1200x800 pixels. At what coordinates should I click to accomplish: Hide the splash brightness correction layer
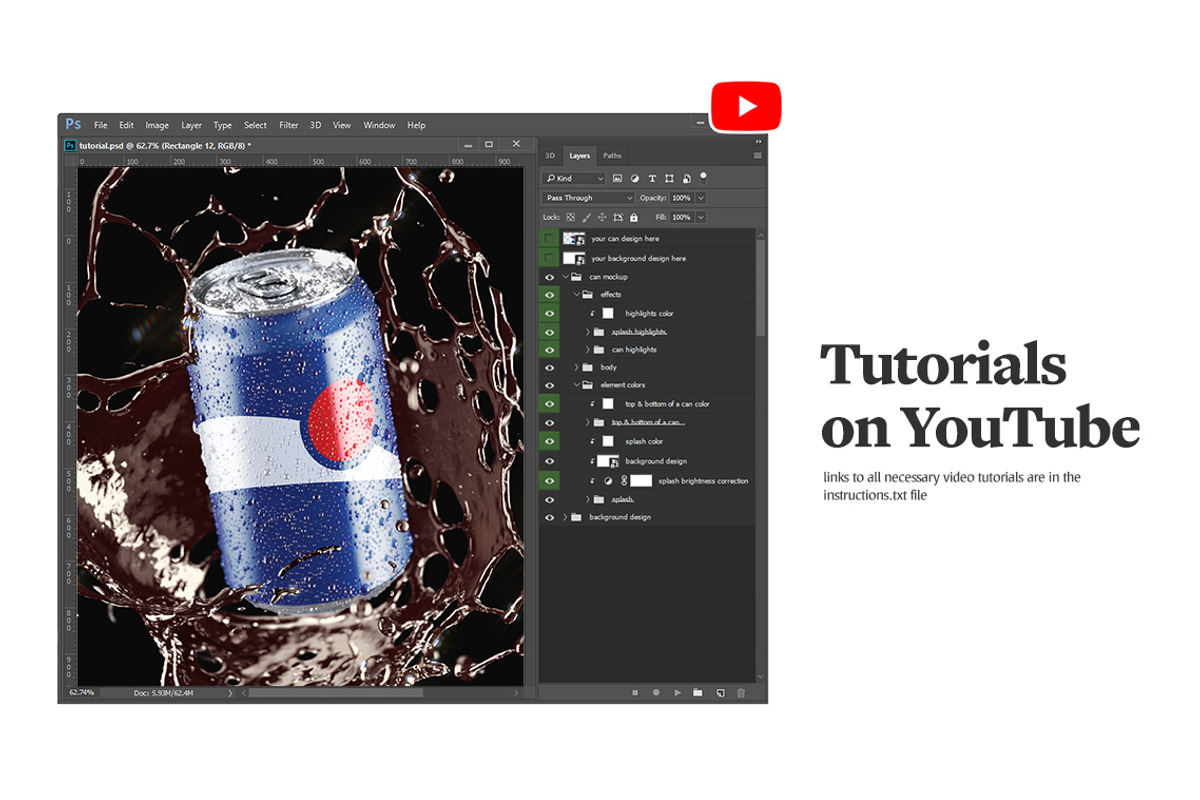549,481
